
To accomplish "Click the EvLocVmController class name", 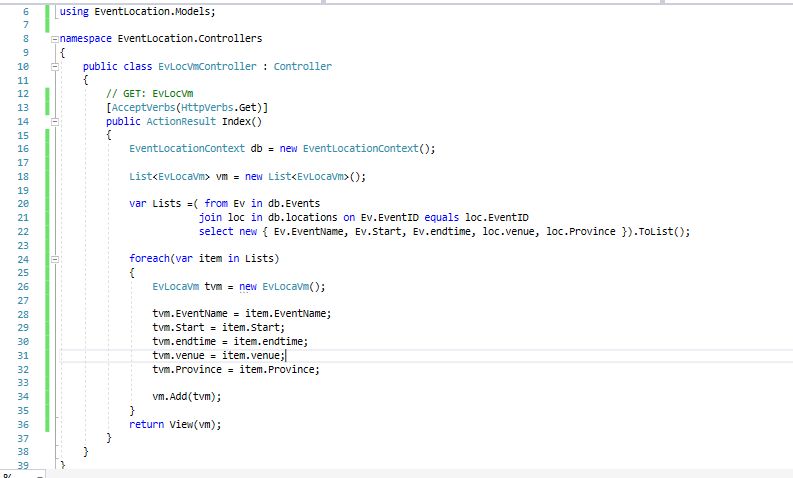I will tap(207, 67).
